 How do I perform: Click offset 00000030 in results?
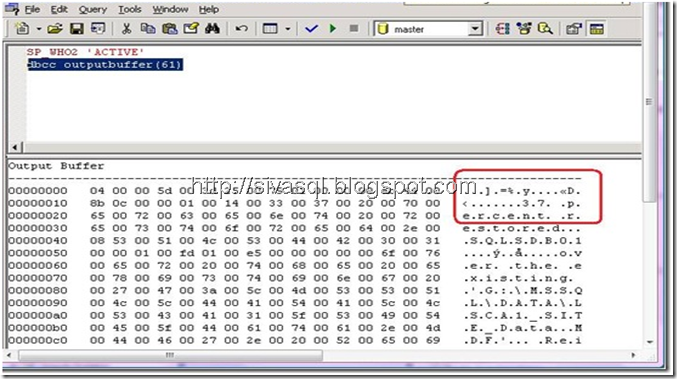click(38, 228)
